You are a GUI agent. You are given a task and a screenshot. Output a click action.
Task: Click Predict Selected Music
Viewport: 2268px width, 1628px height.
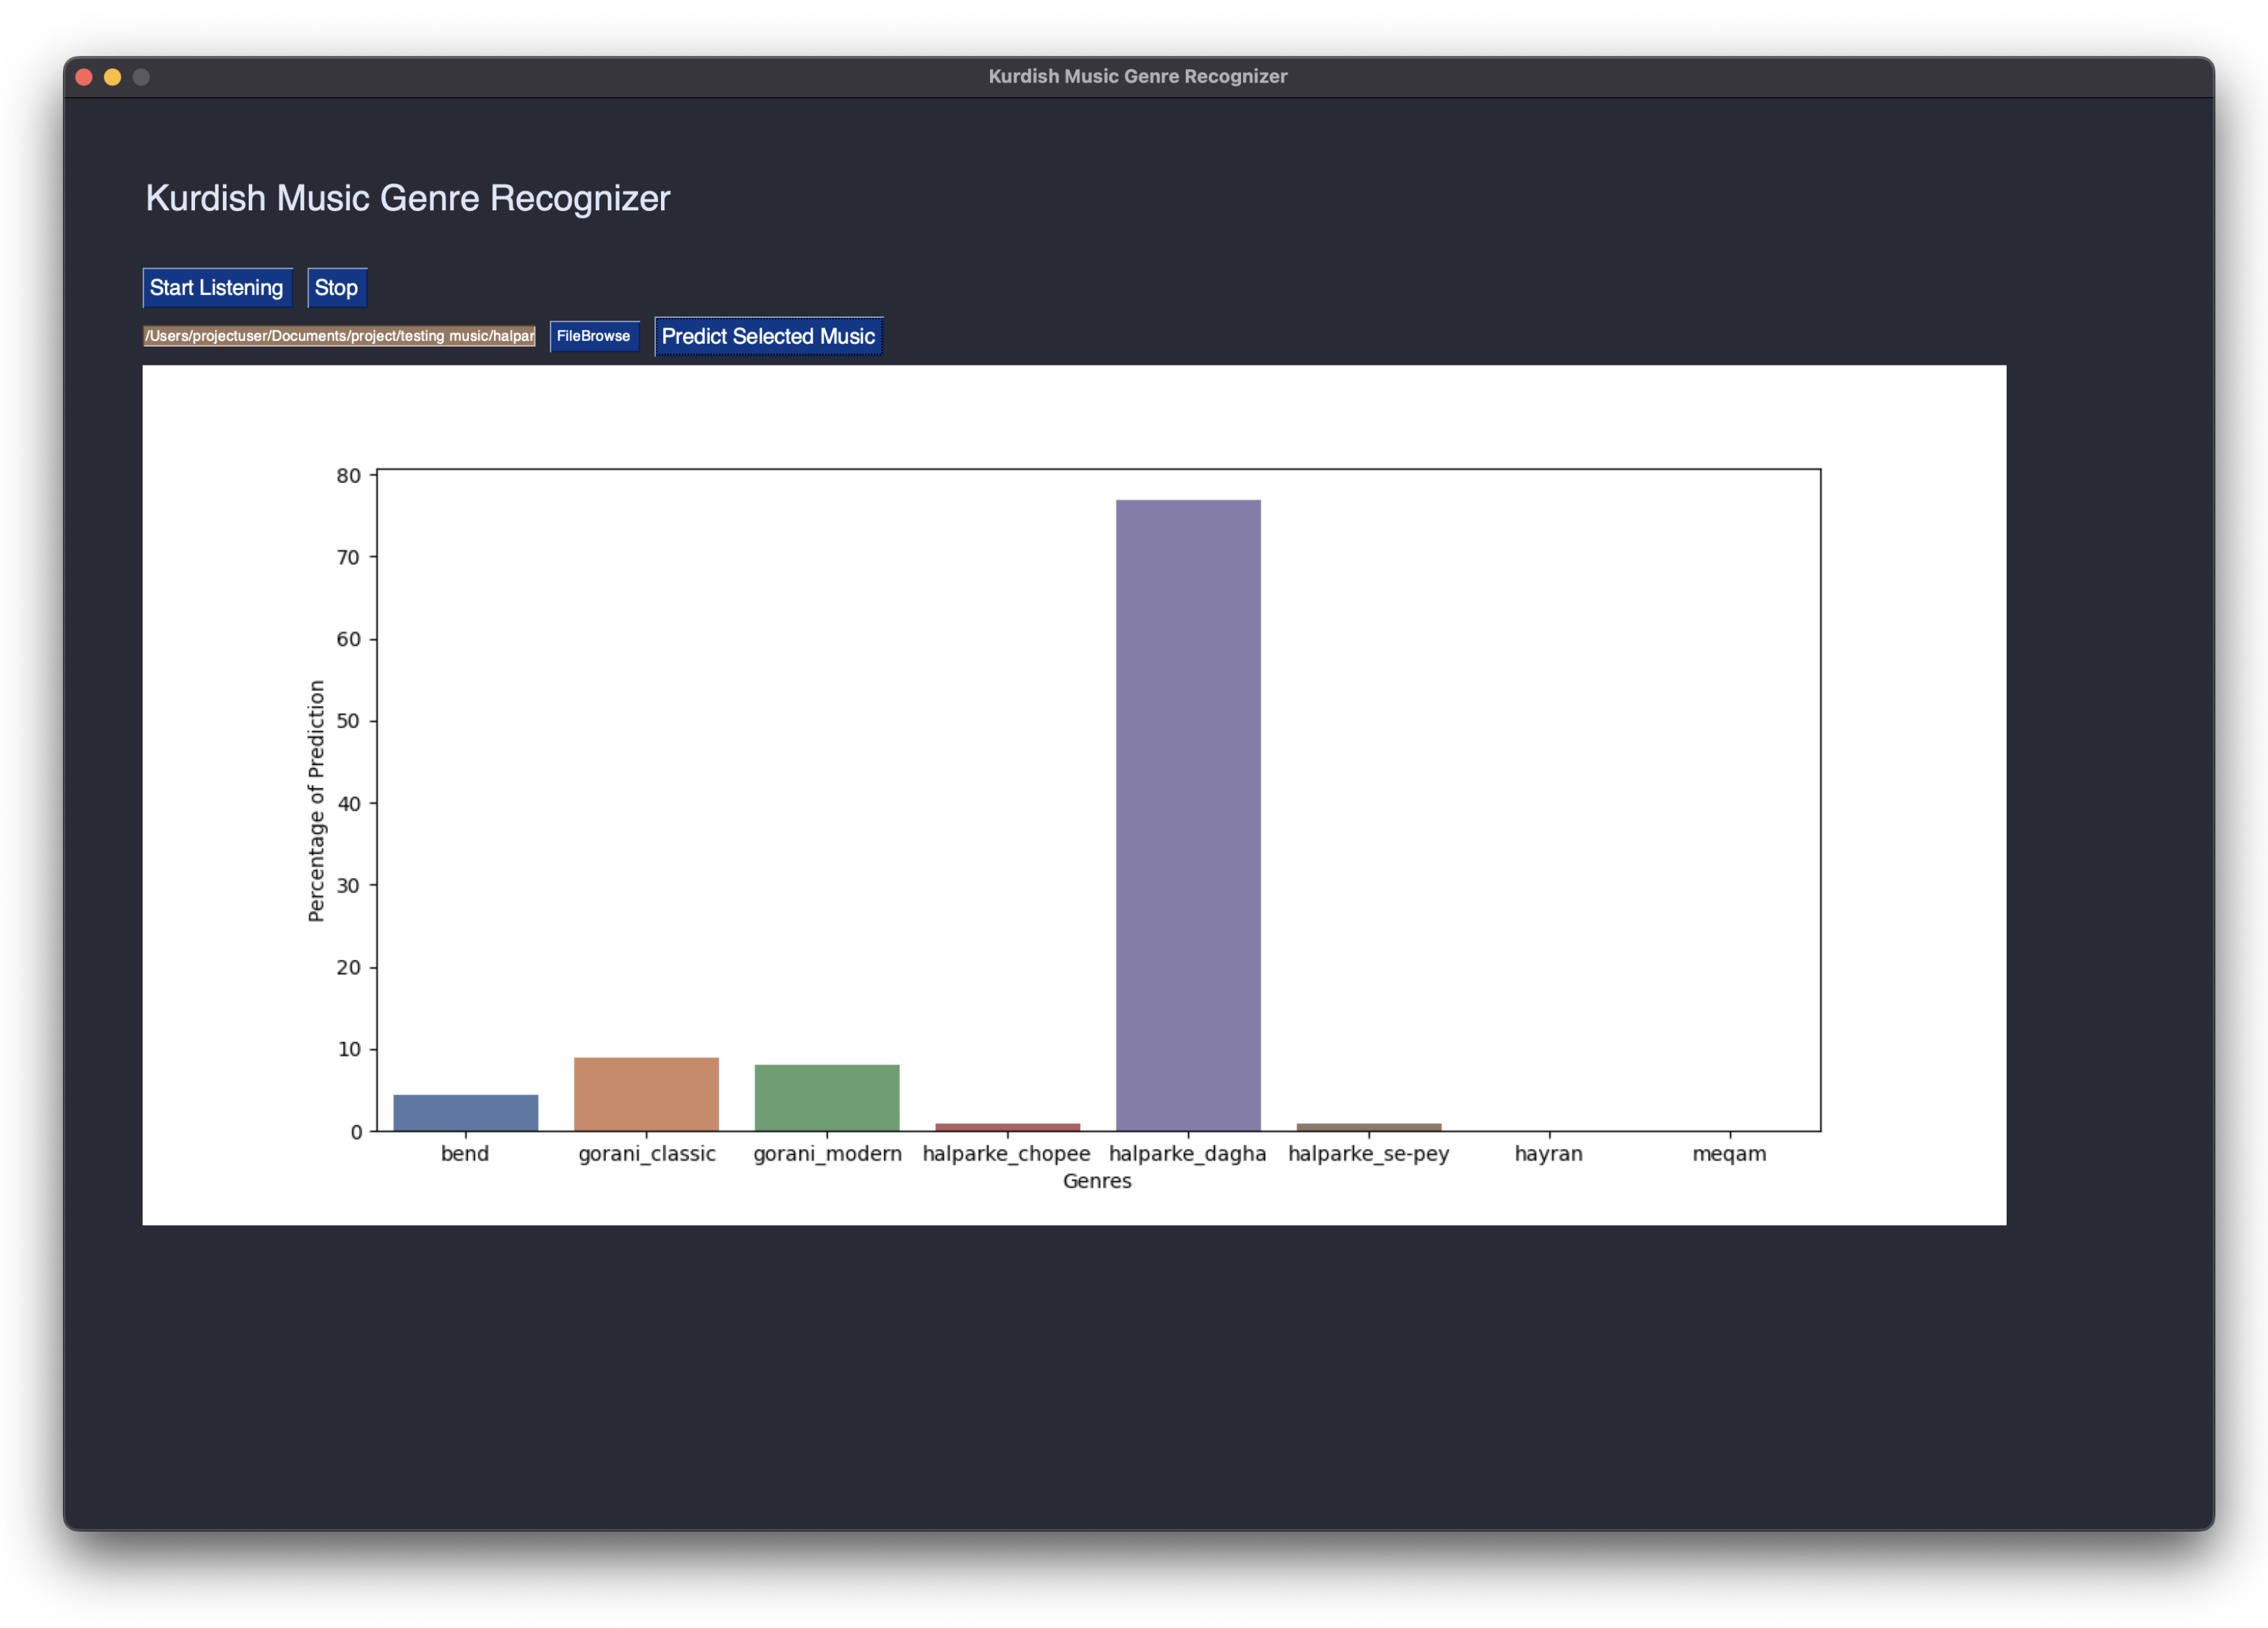click(x=767, y=336)
